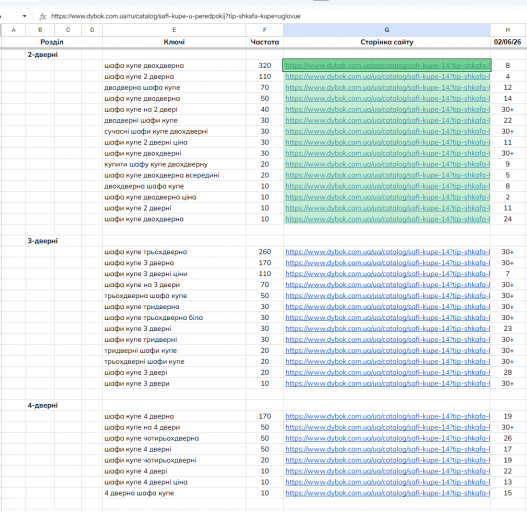Image resolution: width=527 pixels, height=512 pixels.
Task: Click the 'Сторінка сайту' header cell
Action: pos(387,42)
